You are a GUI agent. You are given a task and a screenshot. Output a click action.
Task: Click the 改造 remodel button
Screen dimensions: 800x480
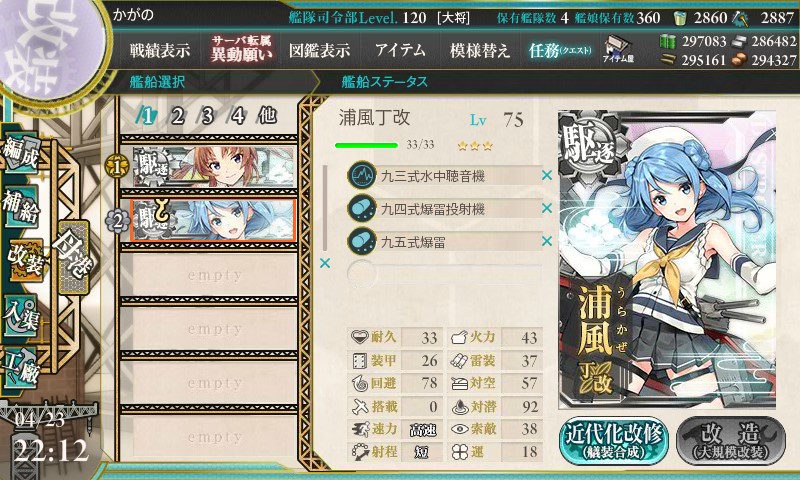coord(731,441)
